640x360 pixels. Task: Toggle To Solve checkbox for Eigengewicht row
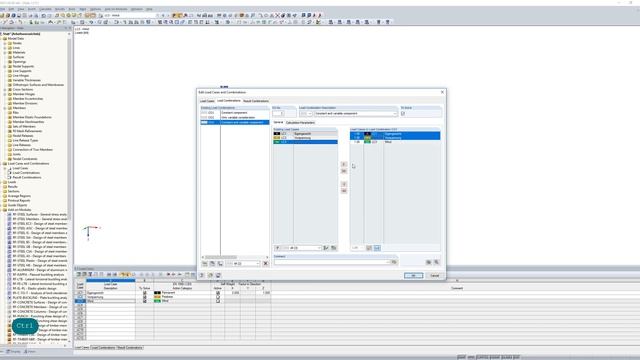pos(144,293)
